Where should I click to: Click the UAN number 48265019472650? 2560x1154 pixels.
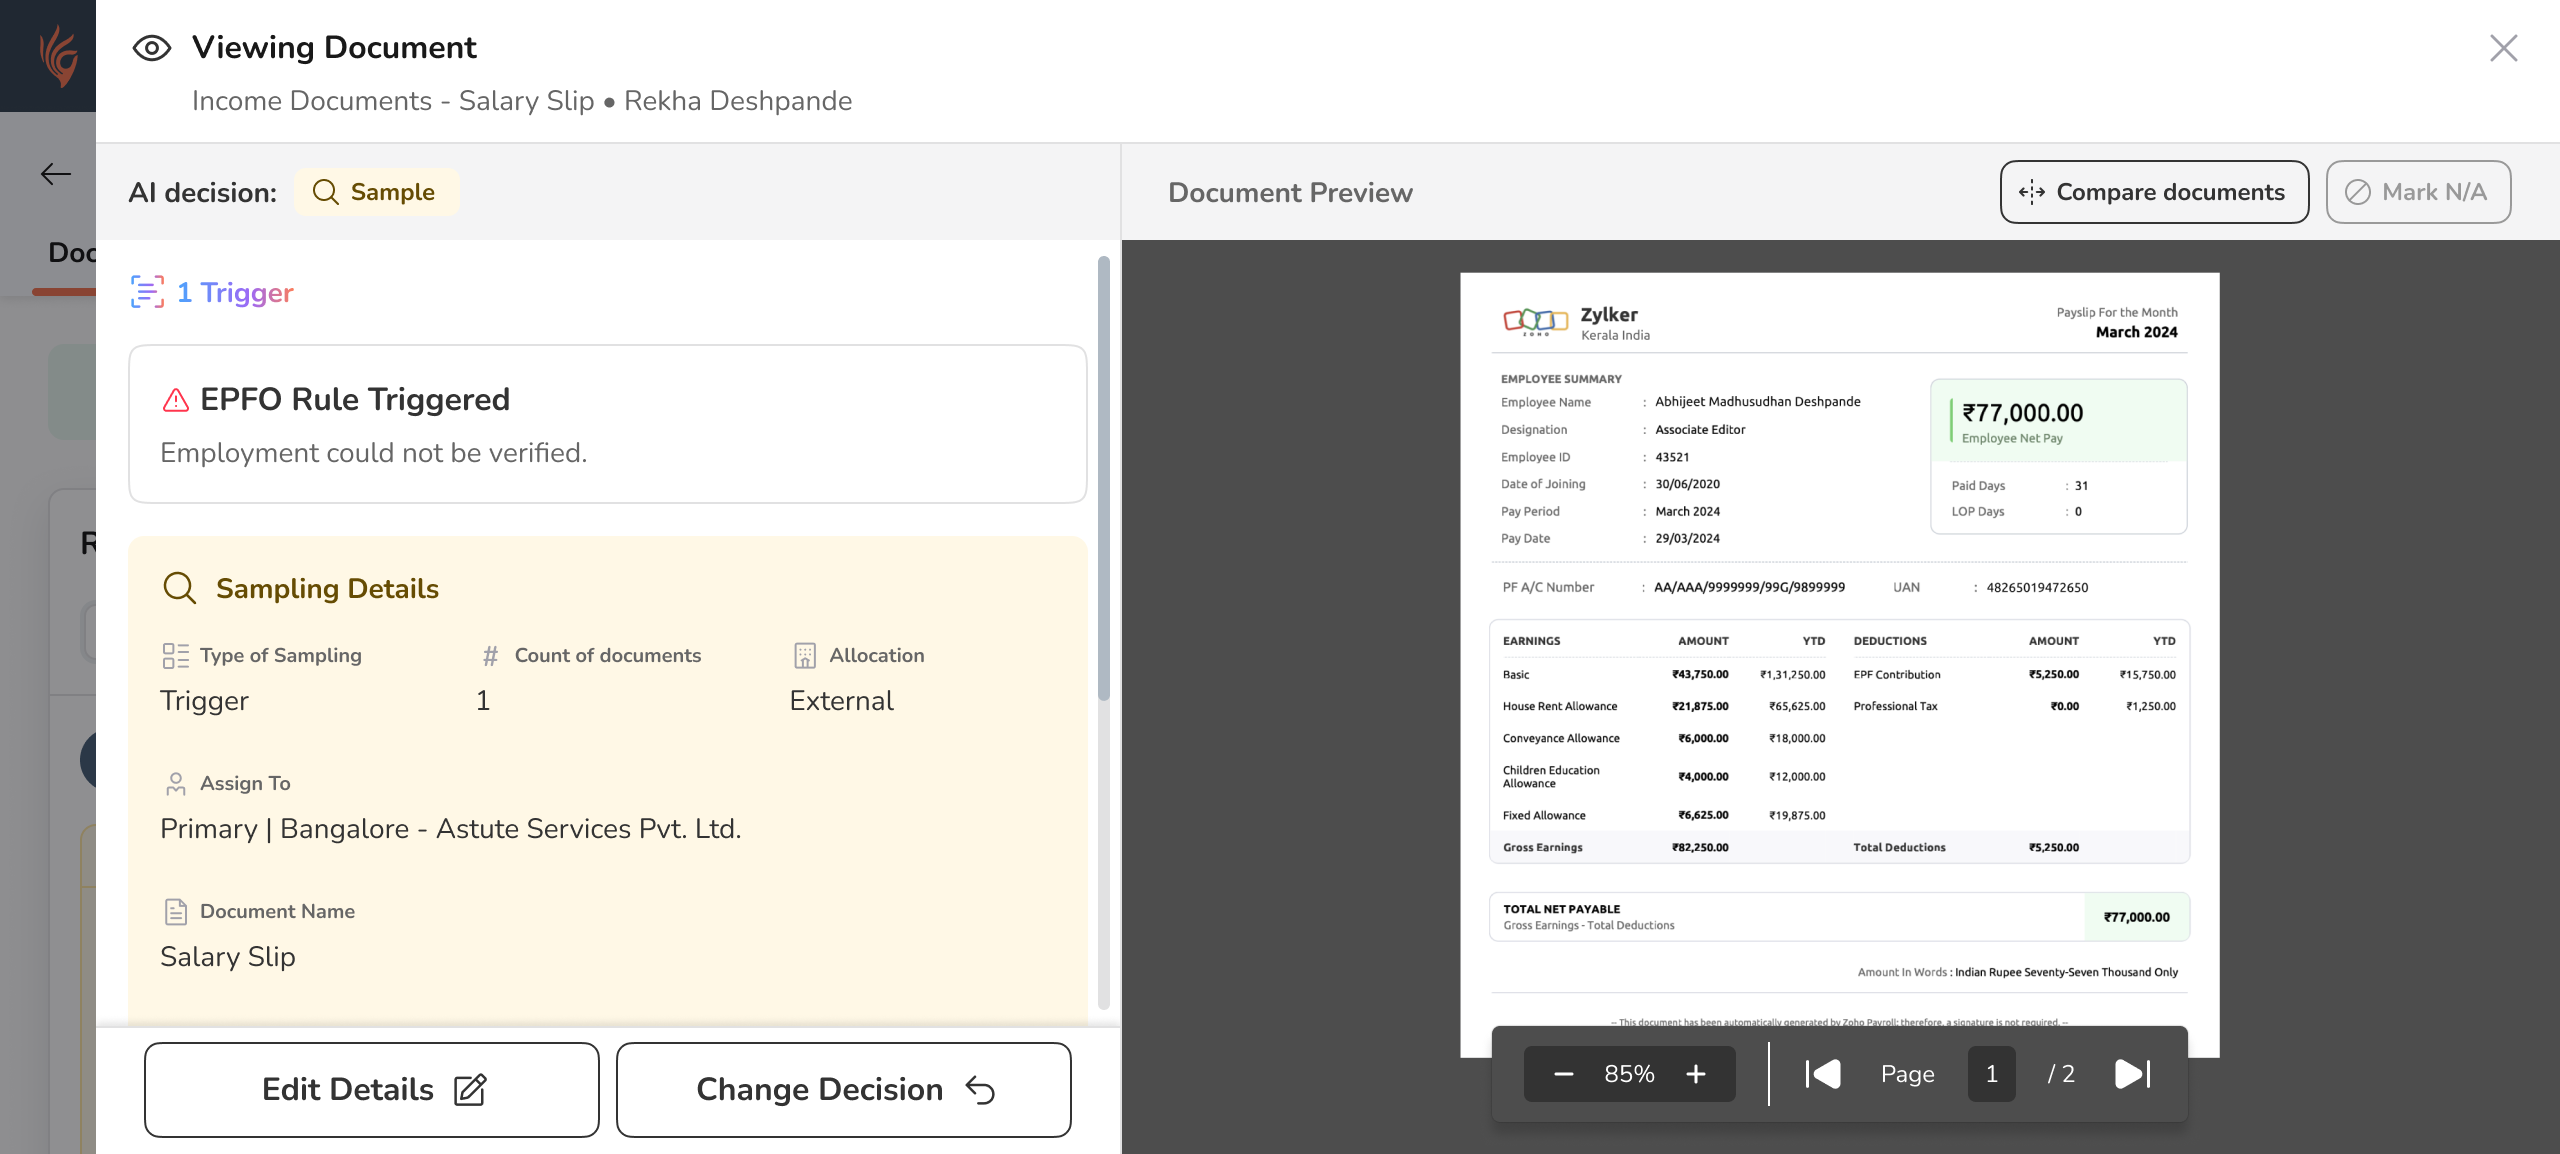pos(2037,588)
